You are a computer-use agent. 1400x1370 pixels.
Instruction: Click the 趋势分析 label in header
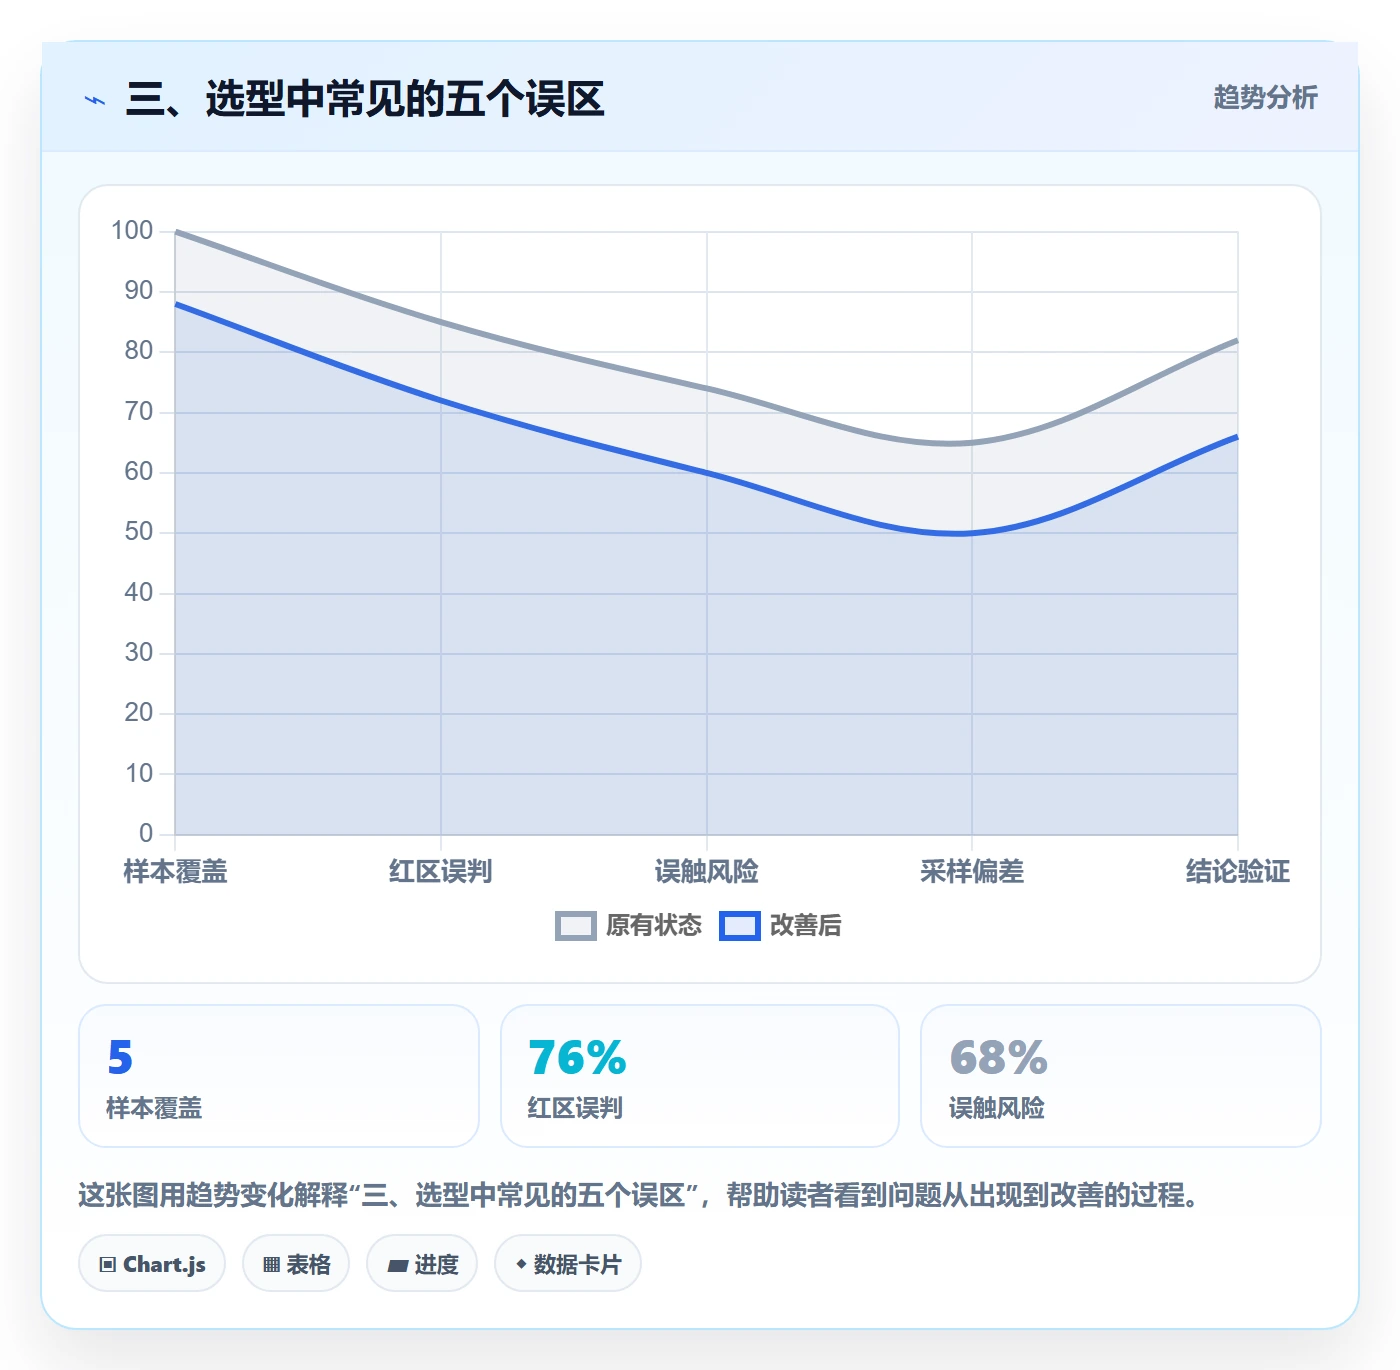pyautogui.click(x=1265, y=97)
